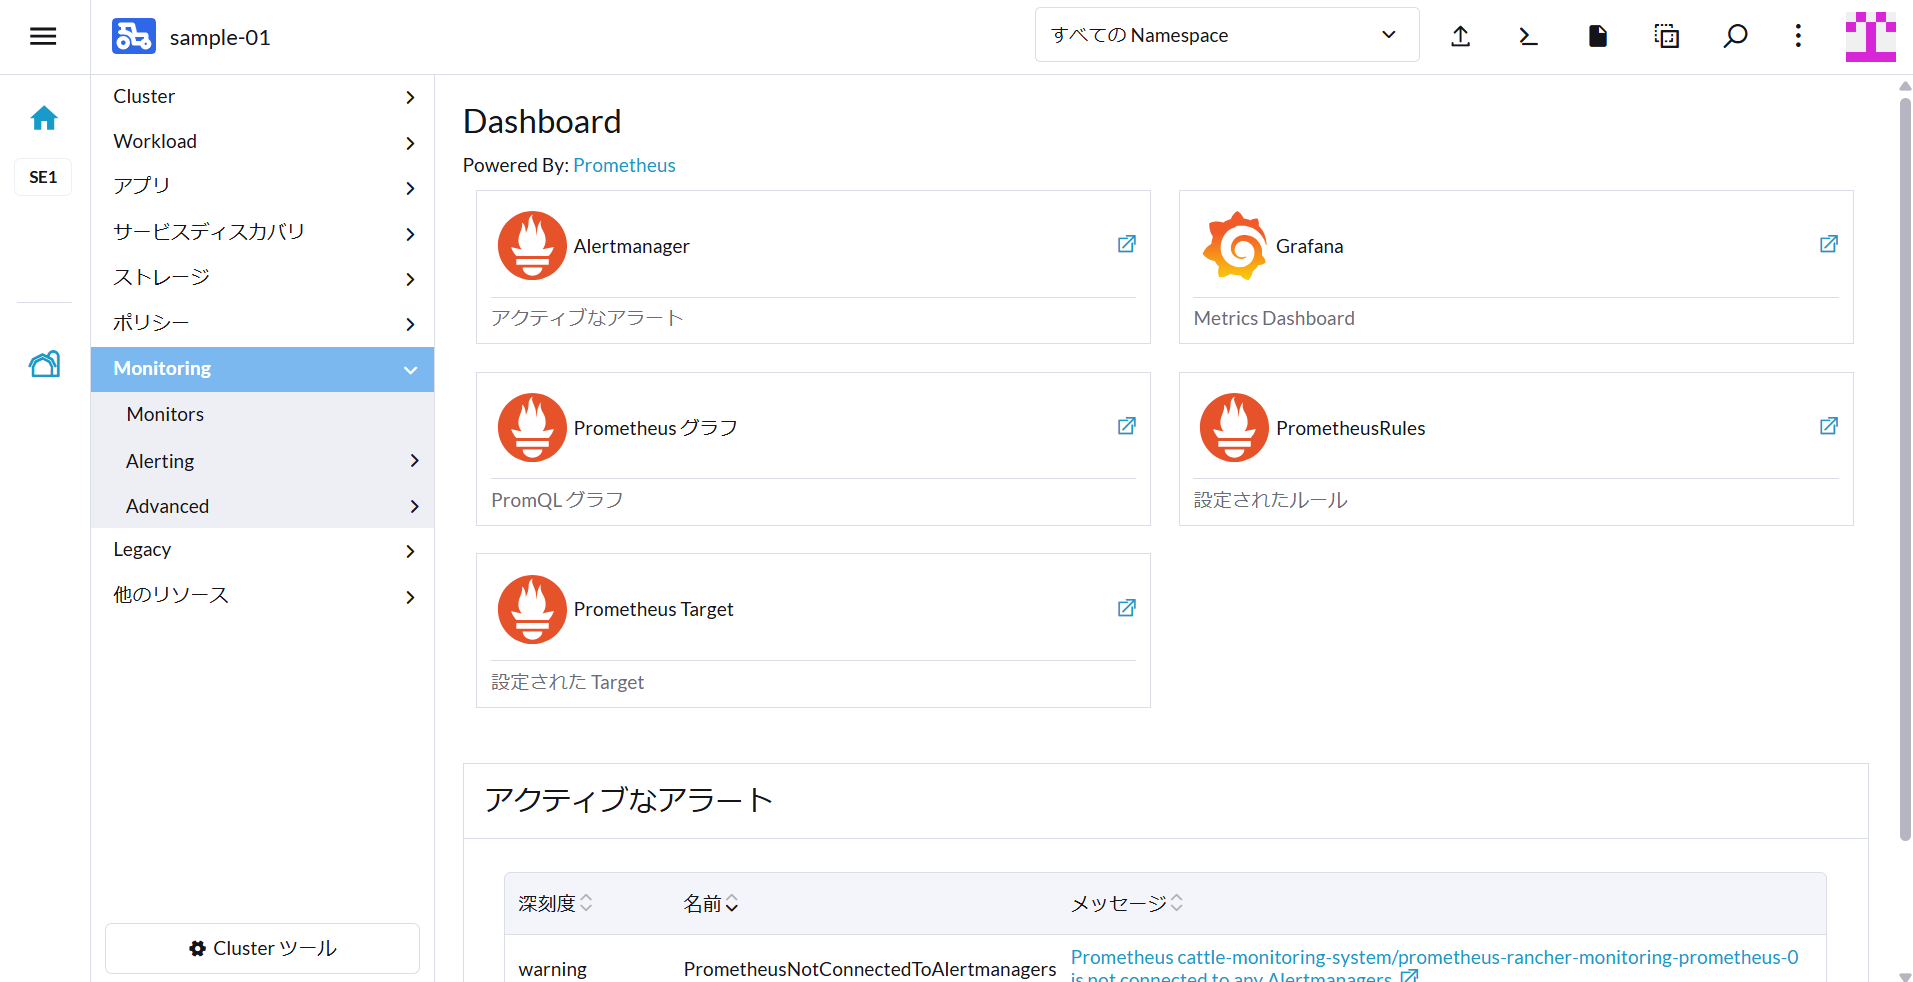Expand the 他のリソース menu chevron

[x=410, y=597]
